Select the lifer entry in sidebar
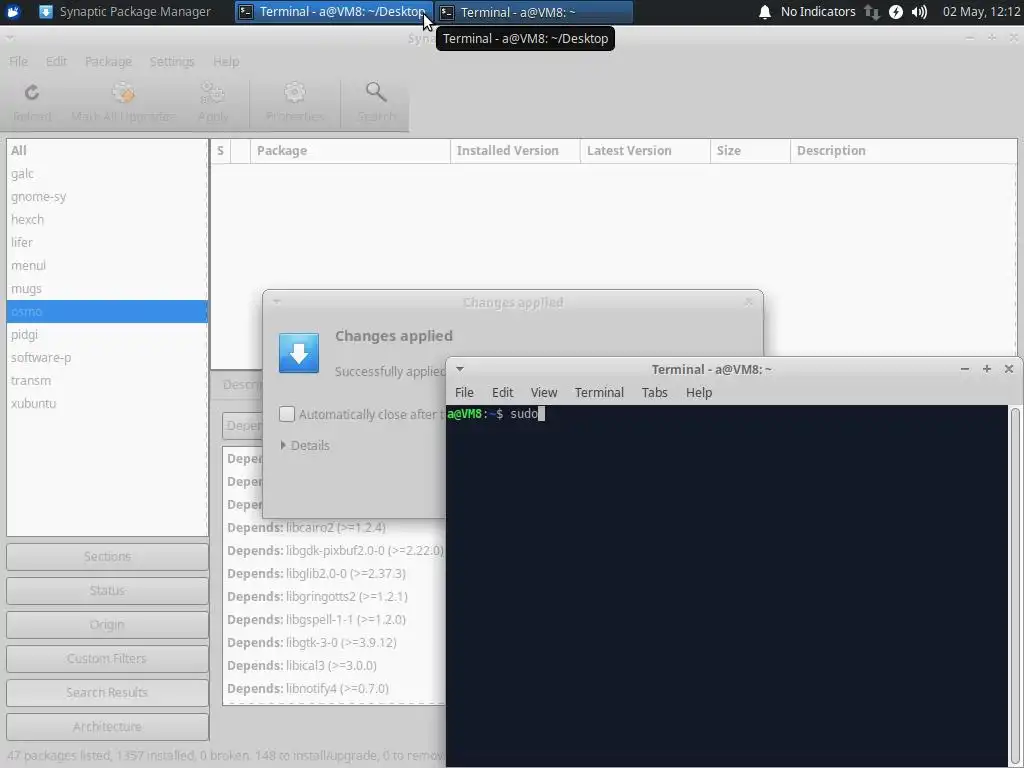 tap(107, 242)
